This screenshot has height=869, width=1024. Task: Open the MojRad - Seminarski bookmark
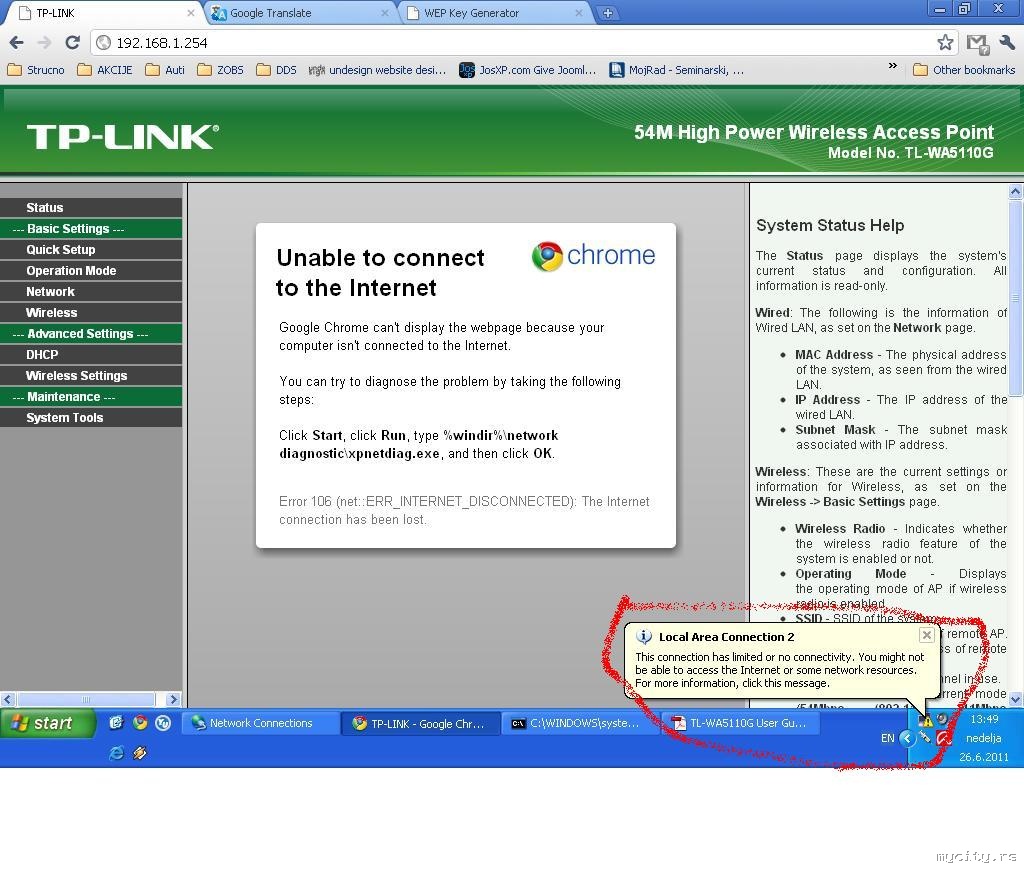click(x=677, y=70)
